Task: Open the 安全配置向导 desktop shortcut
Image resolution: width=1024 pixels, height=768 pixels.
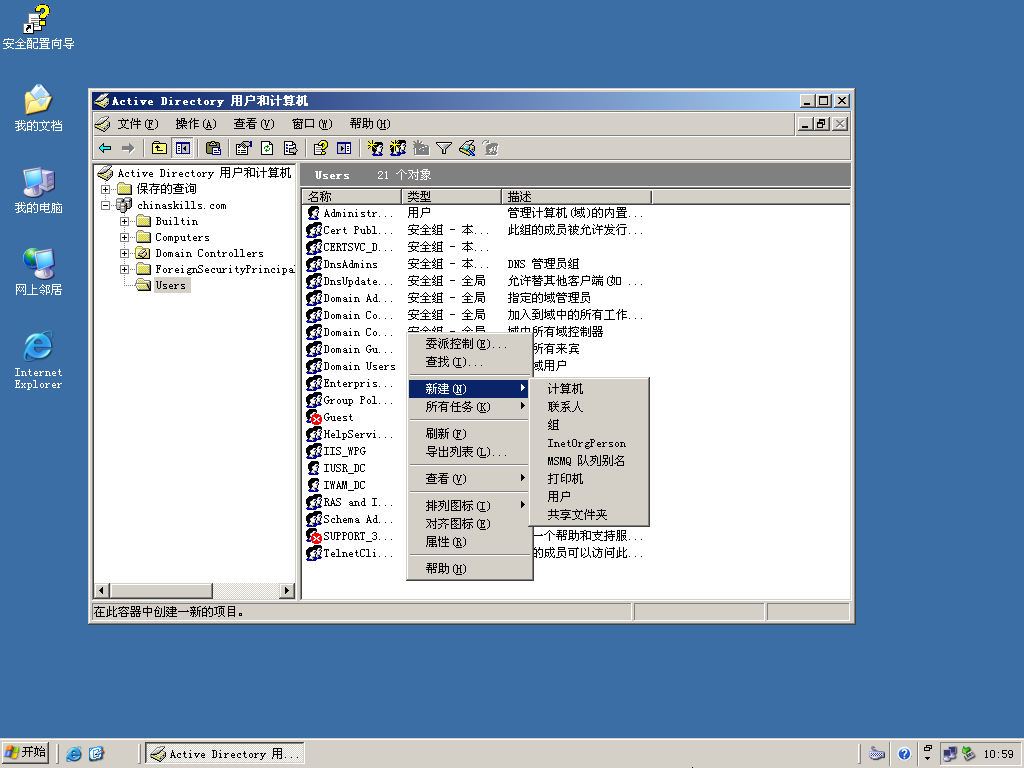Action: (x=38, y=27)
